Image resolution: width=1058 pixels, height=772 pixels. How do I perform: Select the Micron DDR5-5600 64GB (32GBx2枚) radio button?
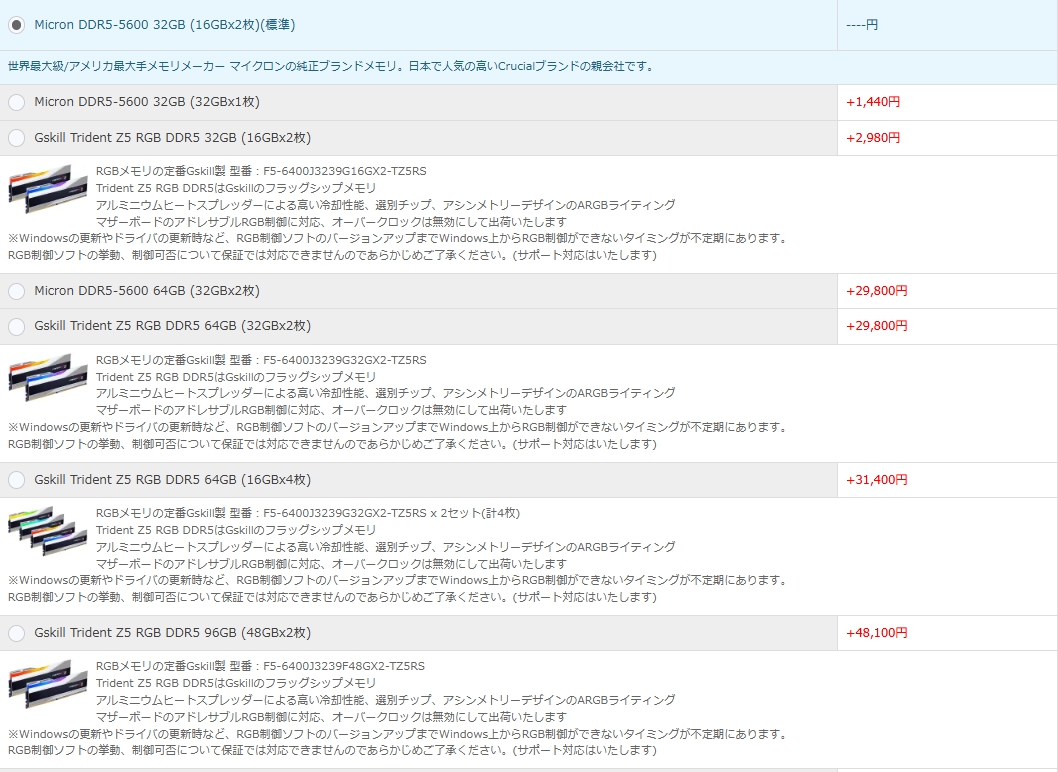pyautogui.click(x=16, y=291)
